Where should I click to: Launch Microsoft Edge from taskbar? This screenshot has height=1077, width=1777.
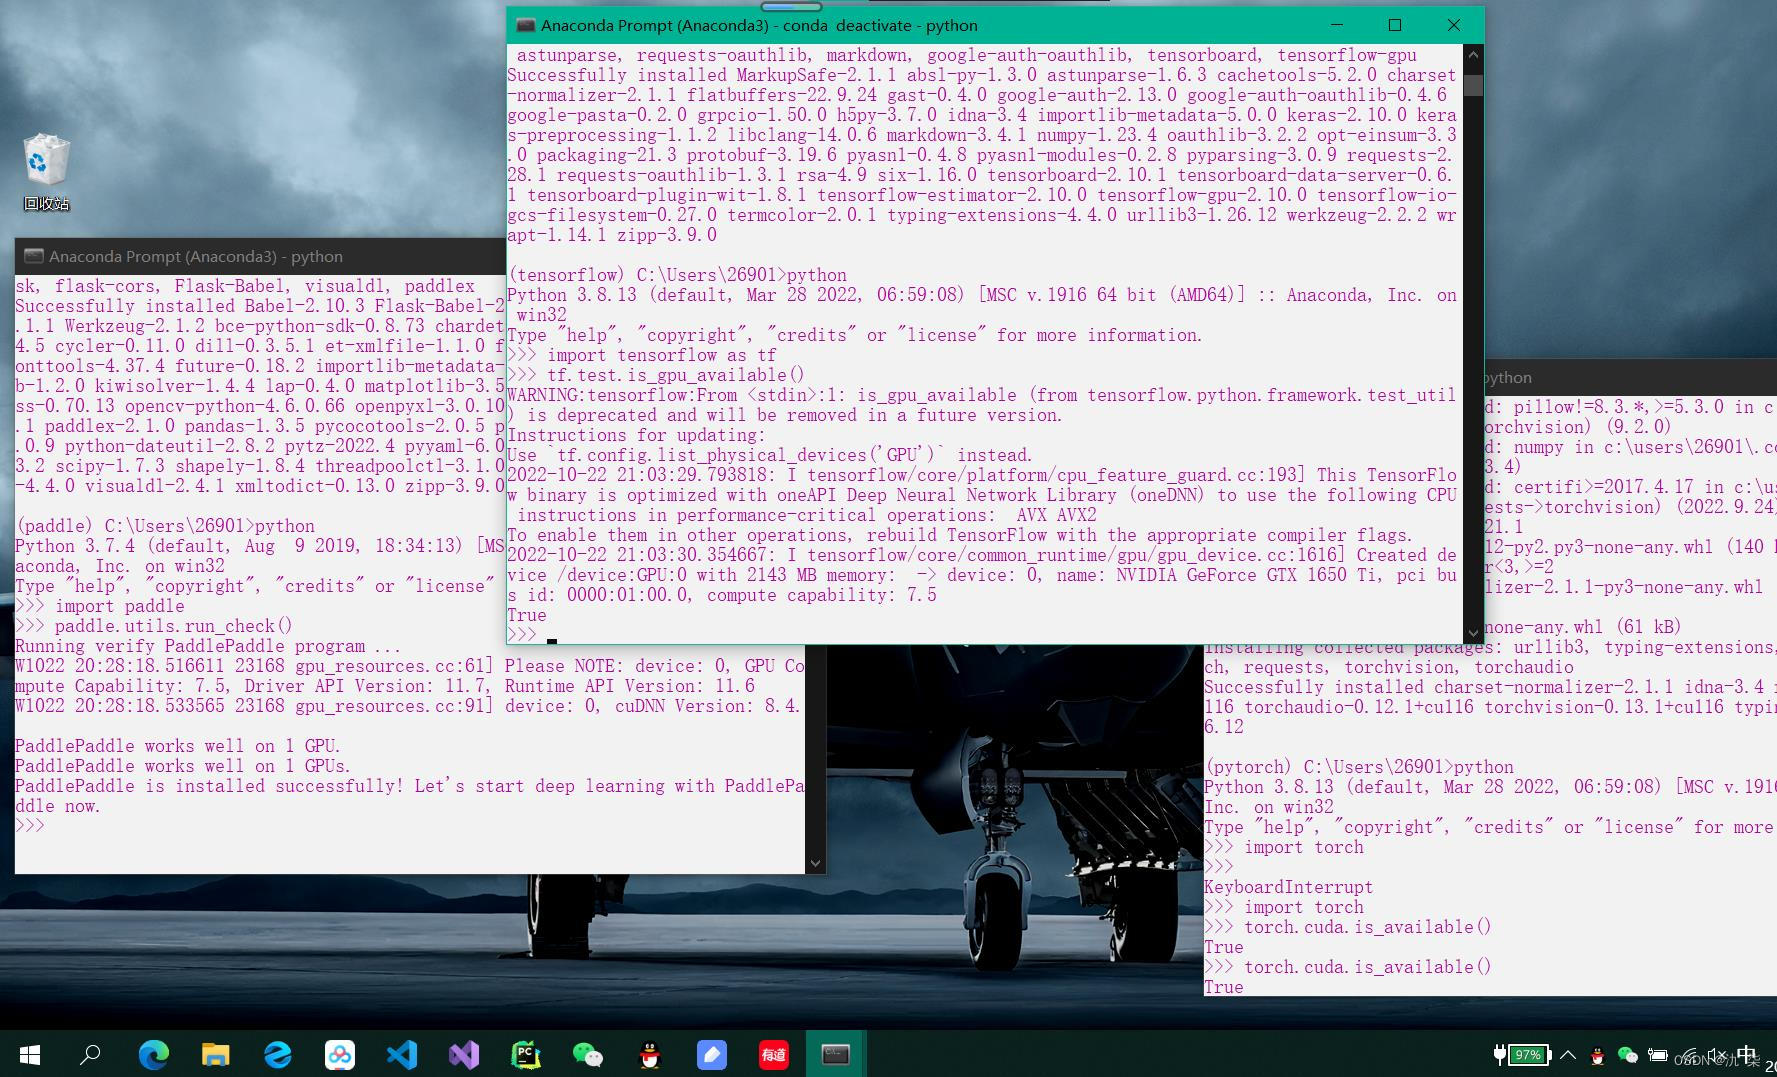pyautogui.click(x=153, y=1054)
